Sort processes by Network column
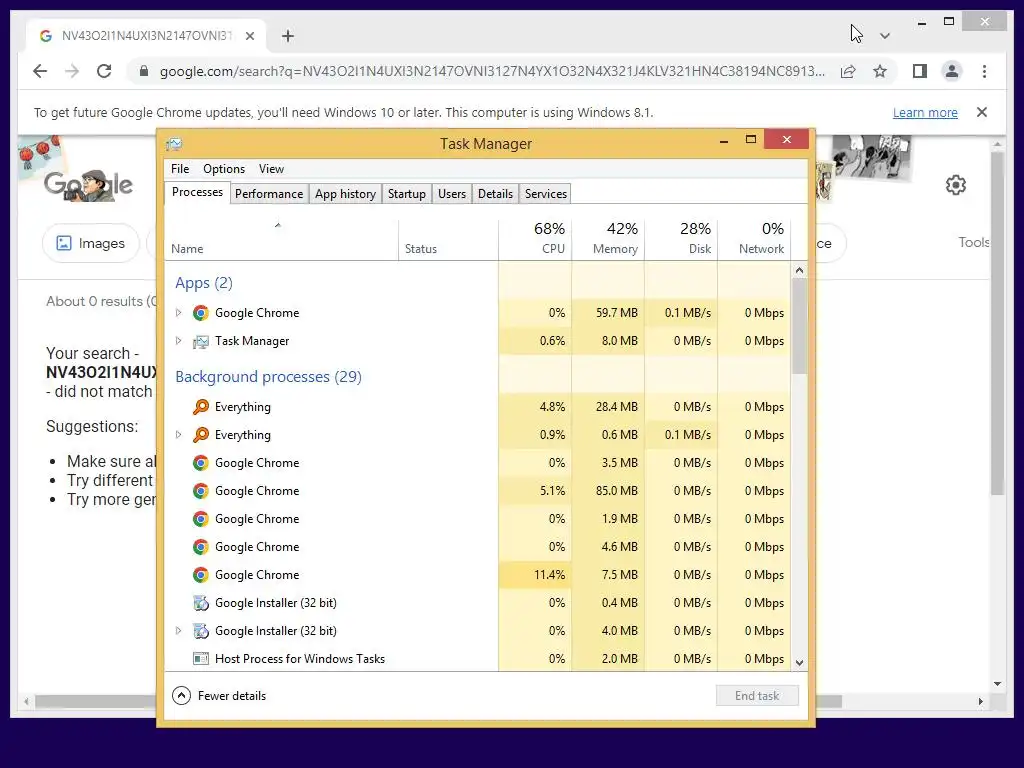The width and height of the screenshot is (1024, 768). [754, 240]
